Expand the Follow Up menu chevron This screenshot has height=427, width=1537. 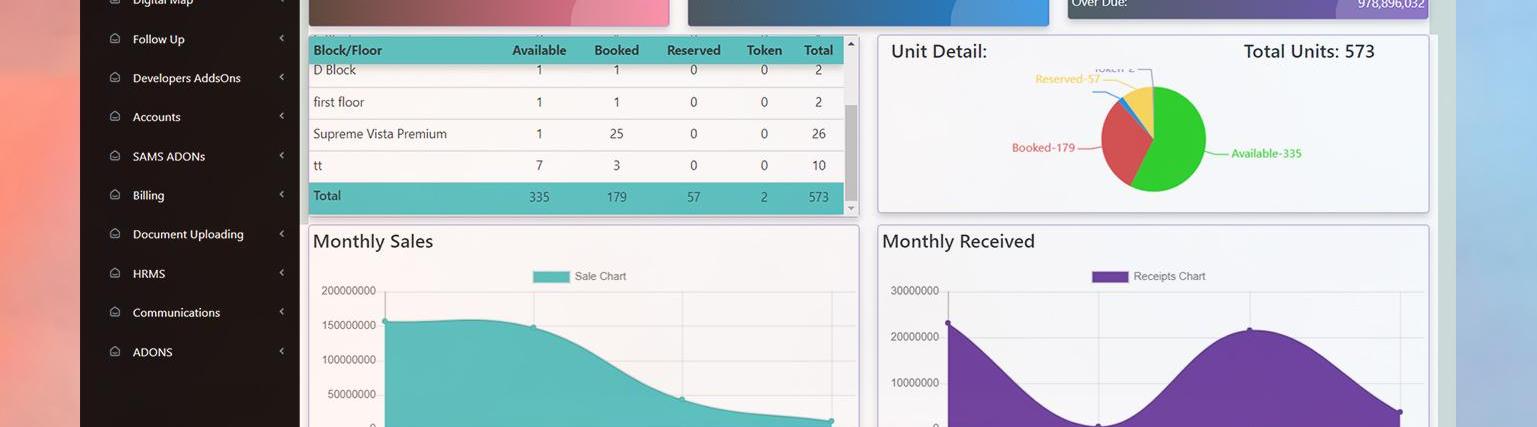(x=282, y=39)
